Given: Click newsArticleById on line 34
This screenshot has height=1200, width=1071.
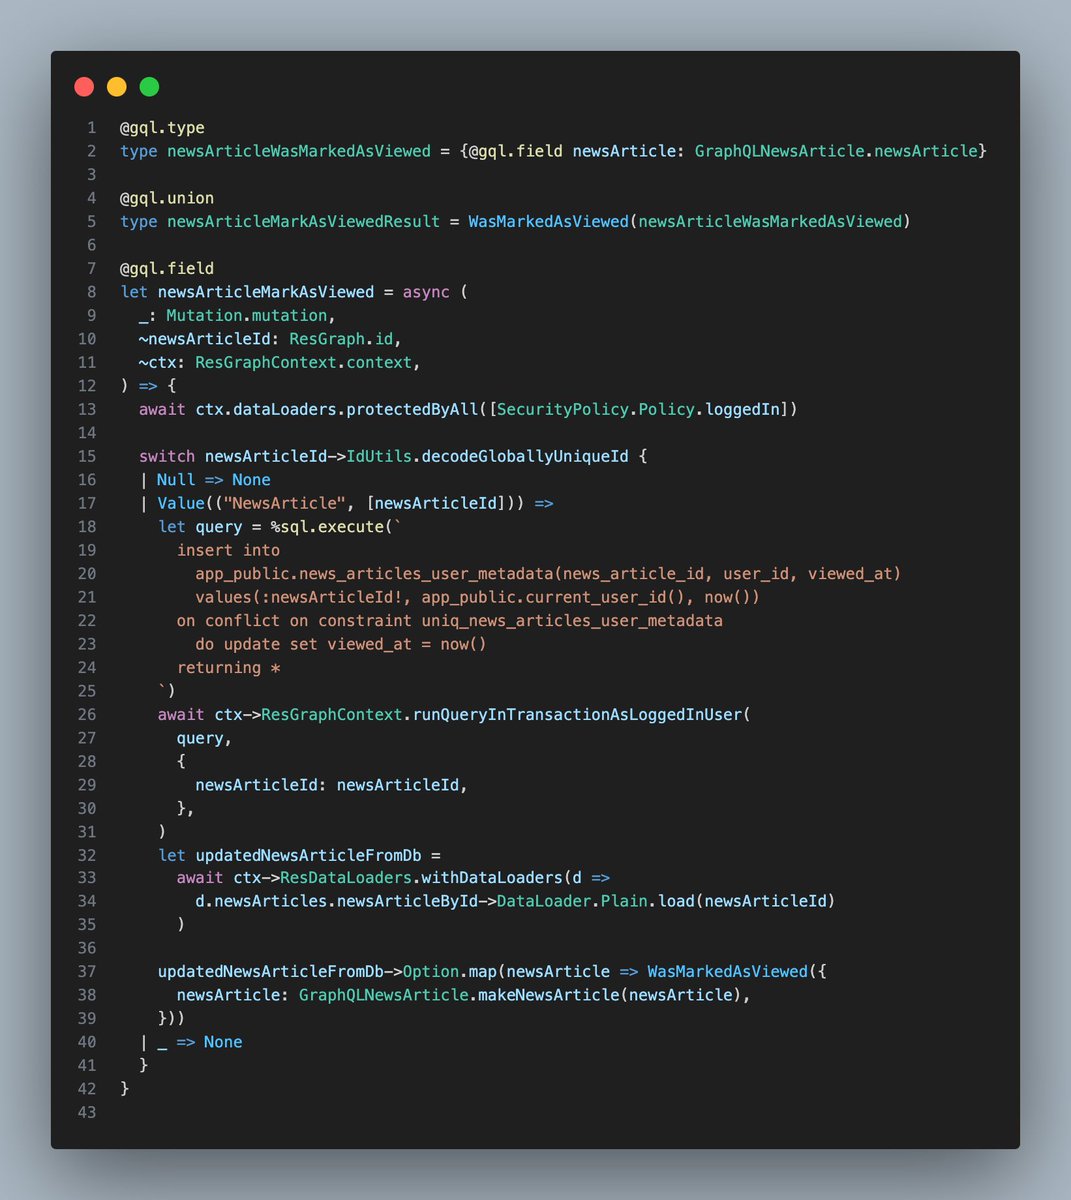Looking at the screenshot, I should click(x=407, y=903).
